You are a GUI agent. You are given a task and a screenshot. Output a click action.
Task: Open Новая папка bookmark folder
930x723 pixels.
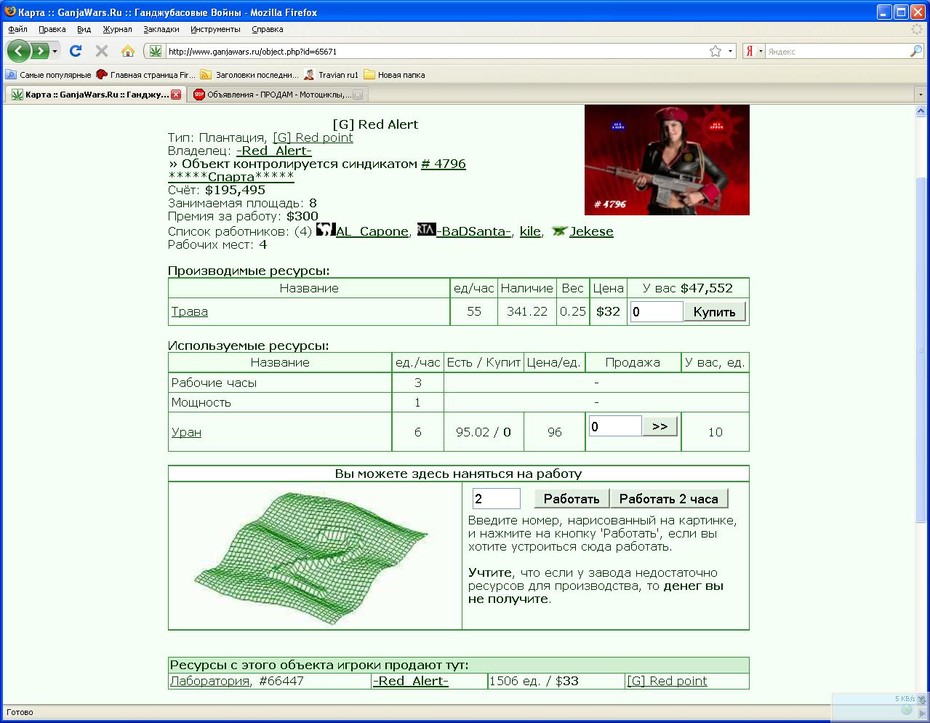coord(394,75)
